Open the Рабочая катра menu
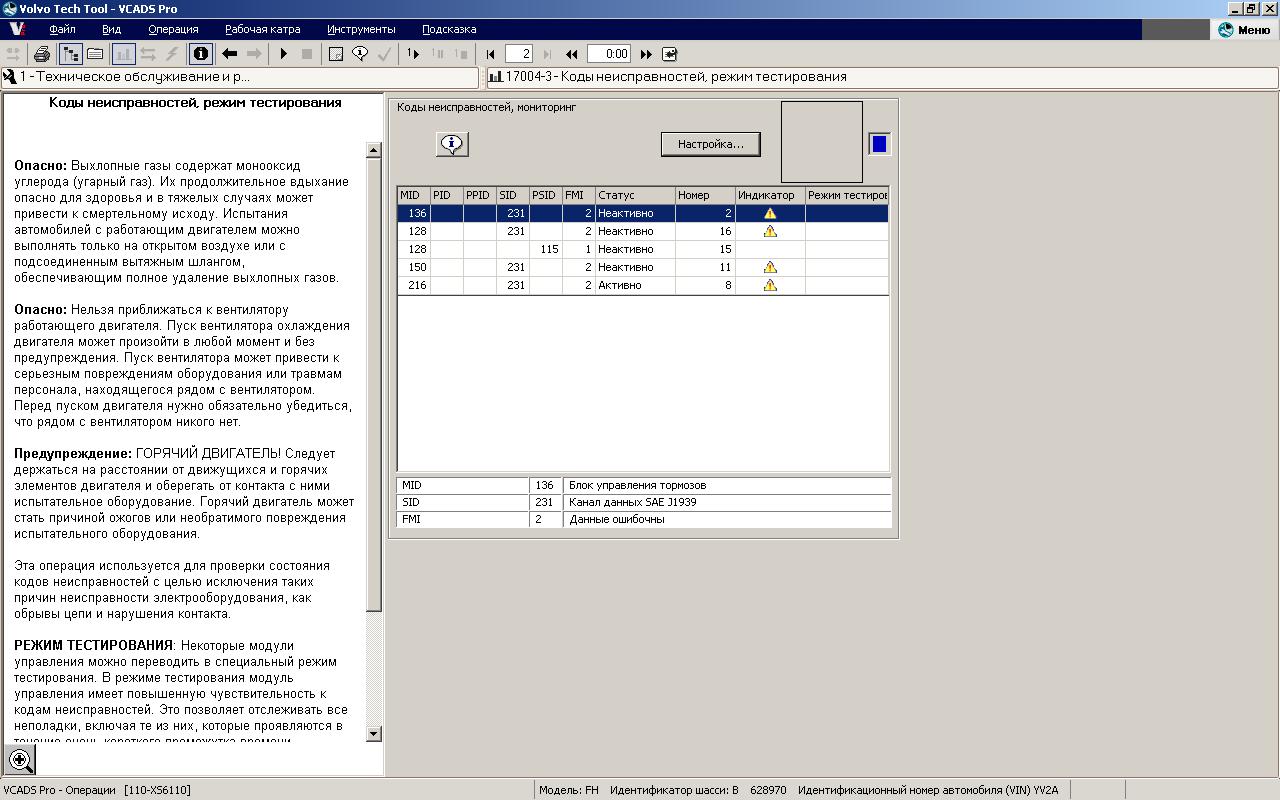Viewport: 1280px width, 800px height. 263,29
